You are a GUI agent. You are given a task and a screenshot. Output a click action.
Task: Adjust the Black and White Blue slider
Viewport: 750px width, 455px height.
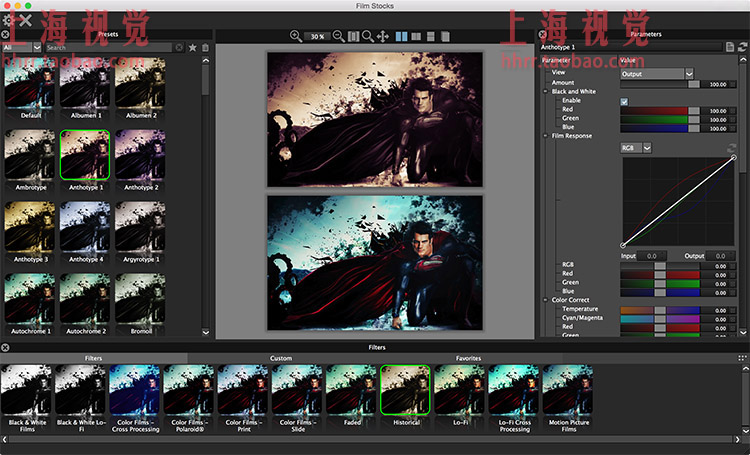click(x=660, y=128)
